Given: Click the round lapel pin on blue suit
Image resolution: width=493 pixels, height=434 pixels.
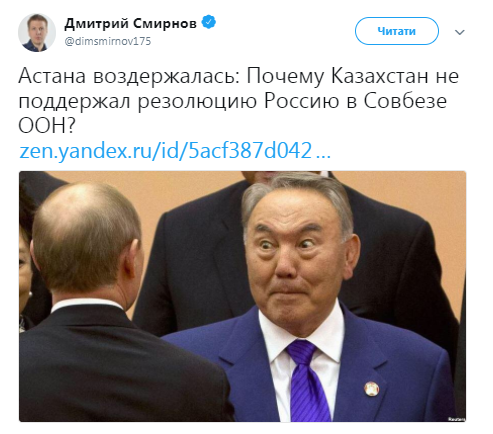Looking at the screenshot, I should pos(371,389).
